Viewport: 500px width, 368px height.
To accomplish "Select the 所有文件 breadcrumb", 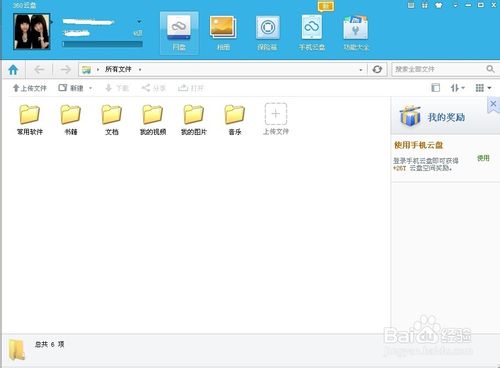I will click(118, 69).
